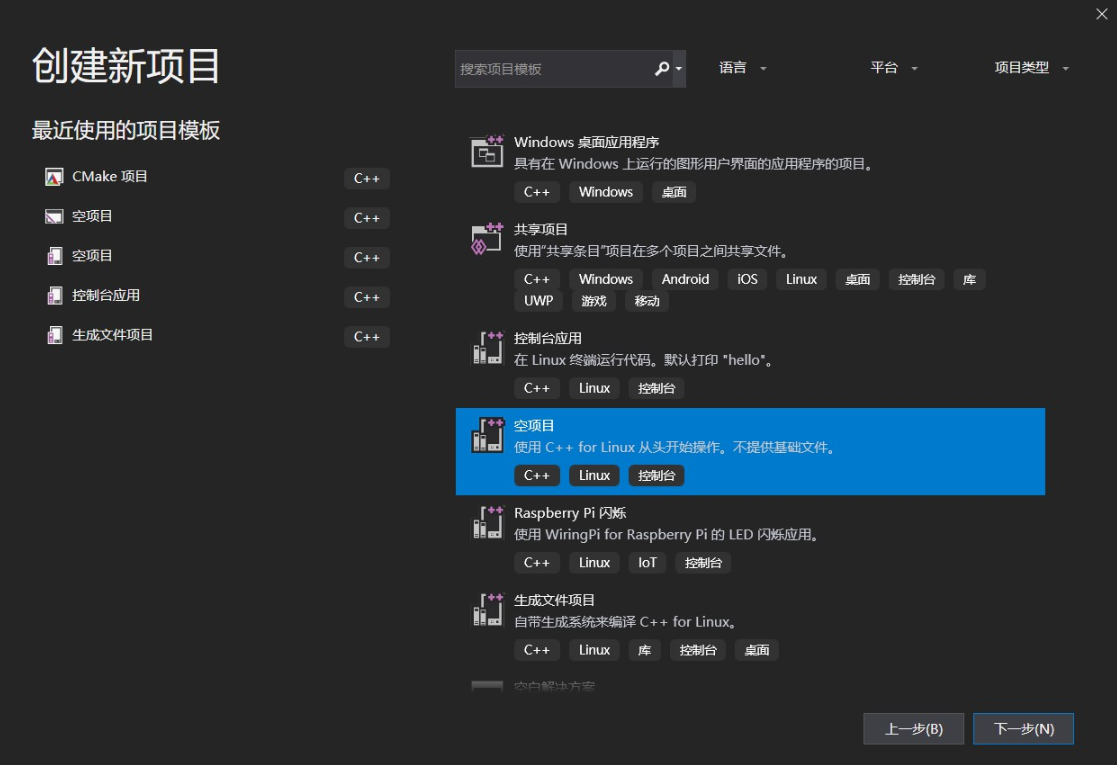Click the 控制台应用 Linux template icon
The width and height of the screenshot is (1117, 765).
[x=487, y=348]
